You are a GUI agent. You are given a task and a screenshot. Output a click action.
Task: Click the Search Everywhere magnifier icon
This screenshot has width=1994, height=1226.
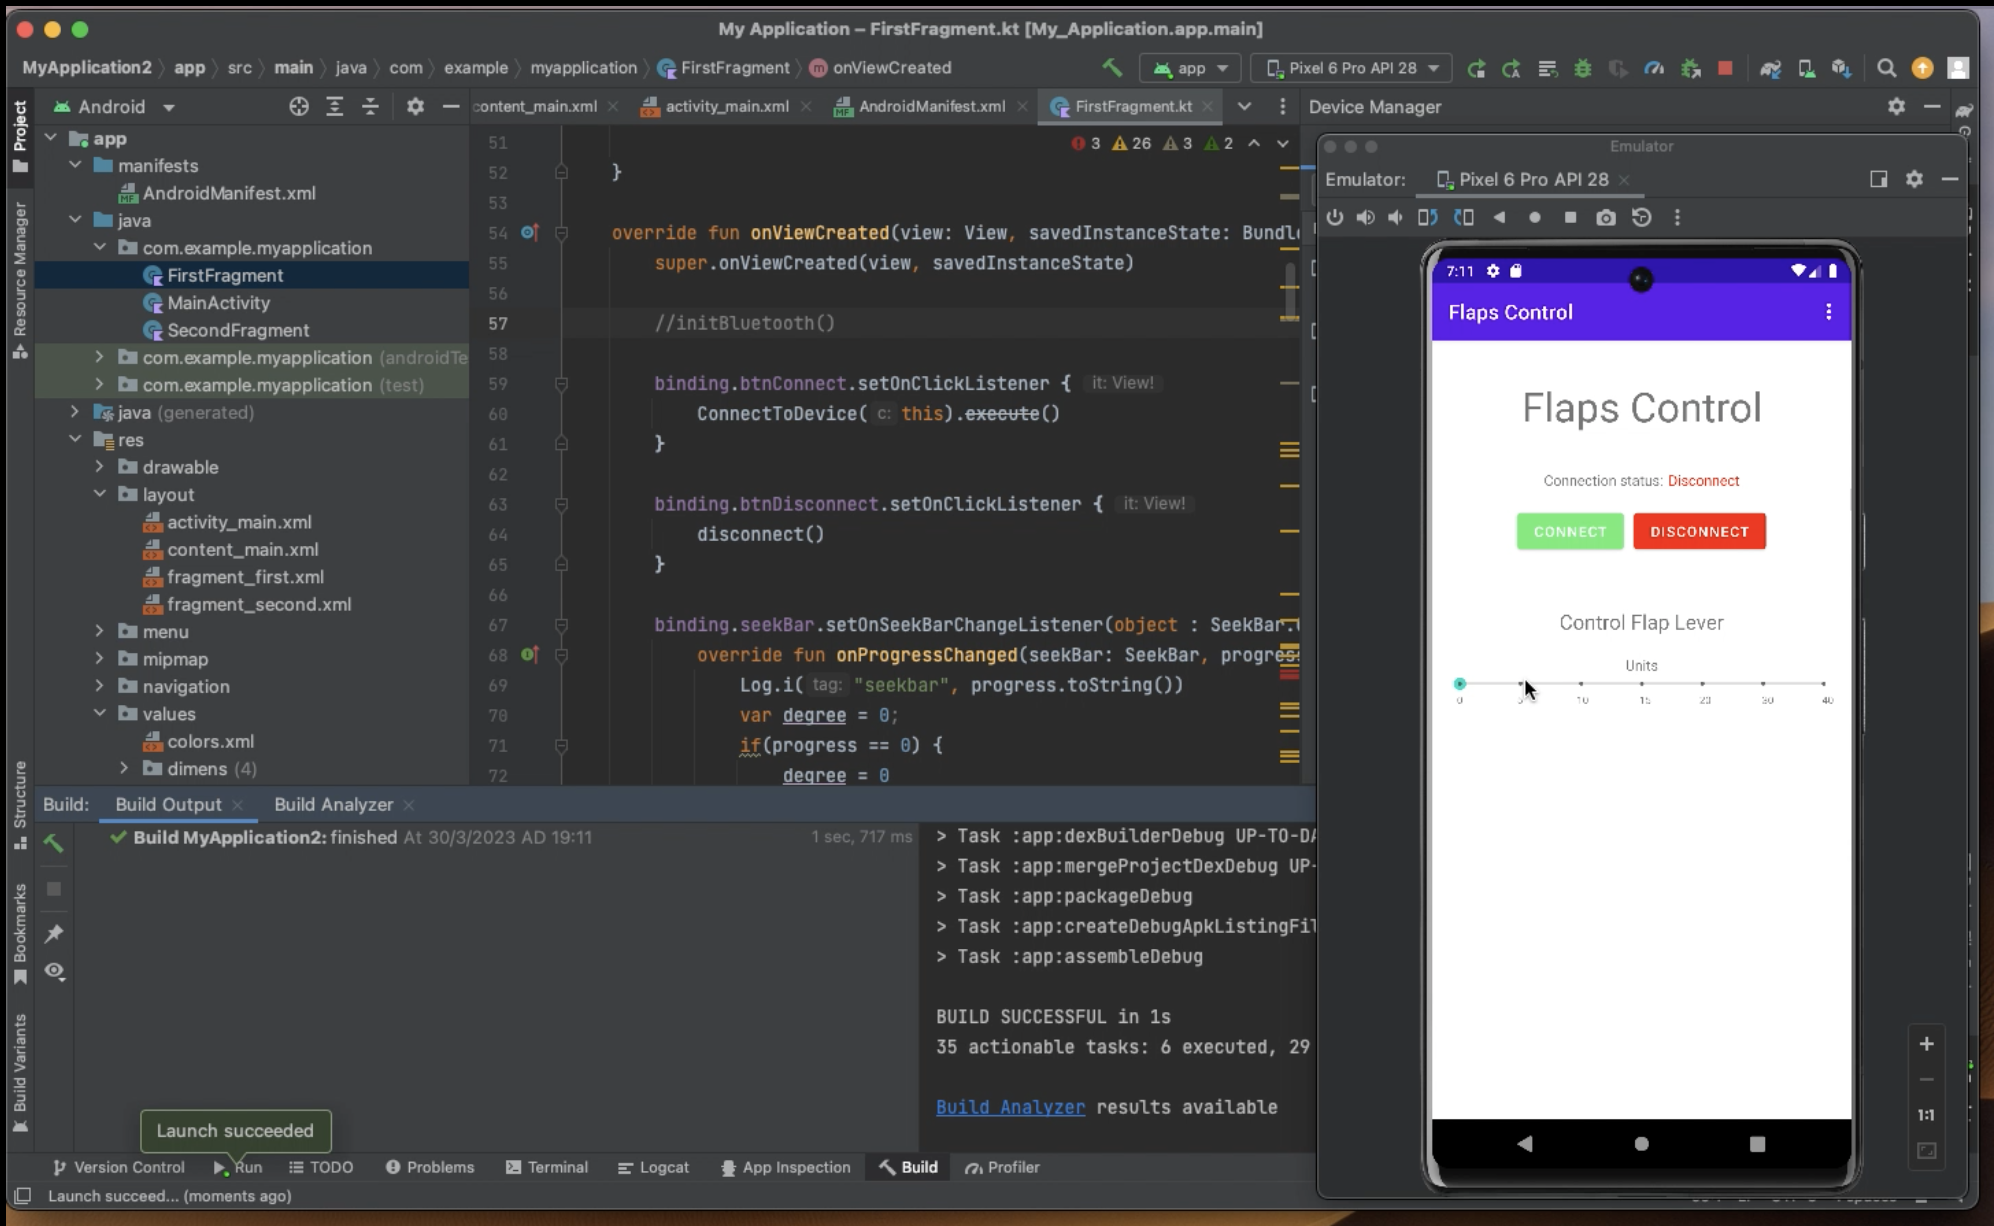point(1886,68)
